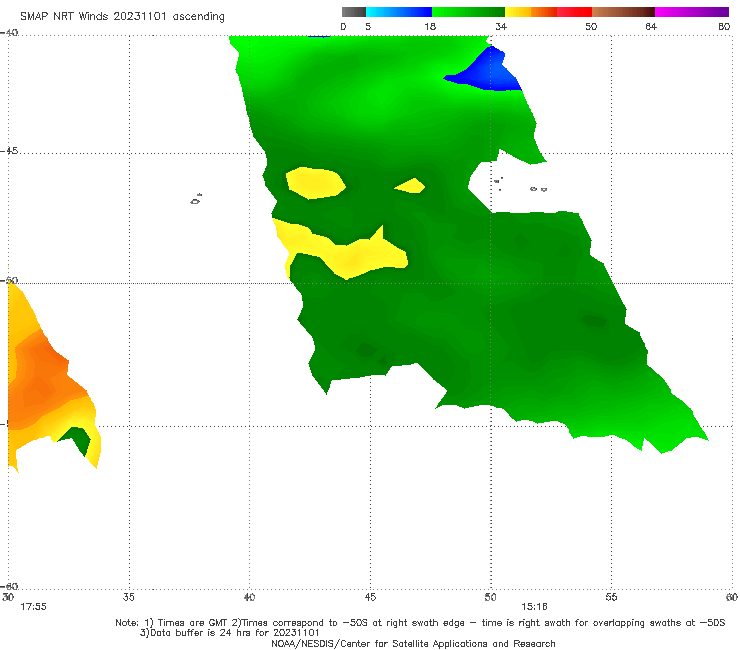Click the colorbar label '64'

pyautogui.click(x=651, y=27)
